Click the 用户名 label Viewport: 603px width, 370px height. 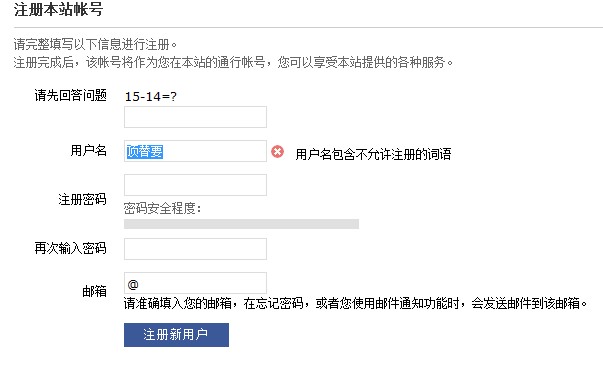click(88, 150)
